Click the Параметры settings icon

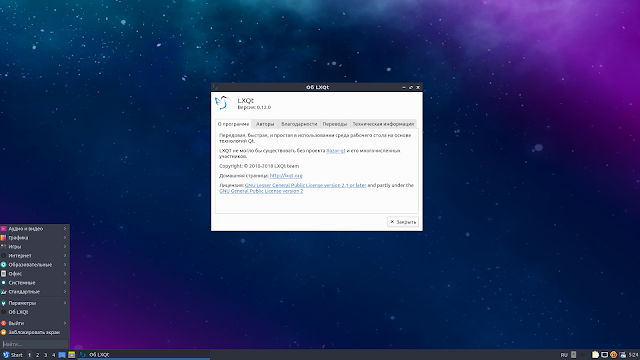4,303
